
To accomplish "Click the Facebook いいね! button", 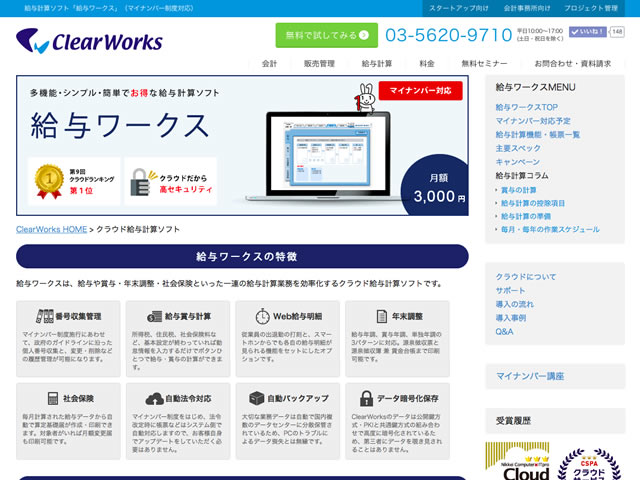I will [x=587, y=31].
